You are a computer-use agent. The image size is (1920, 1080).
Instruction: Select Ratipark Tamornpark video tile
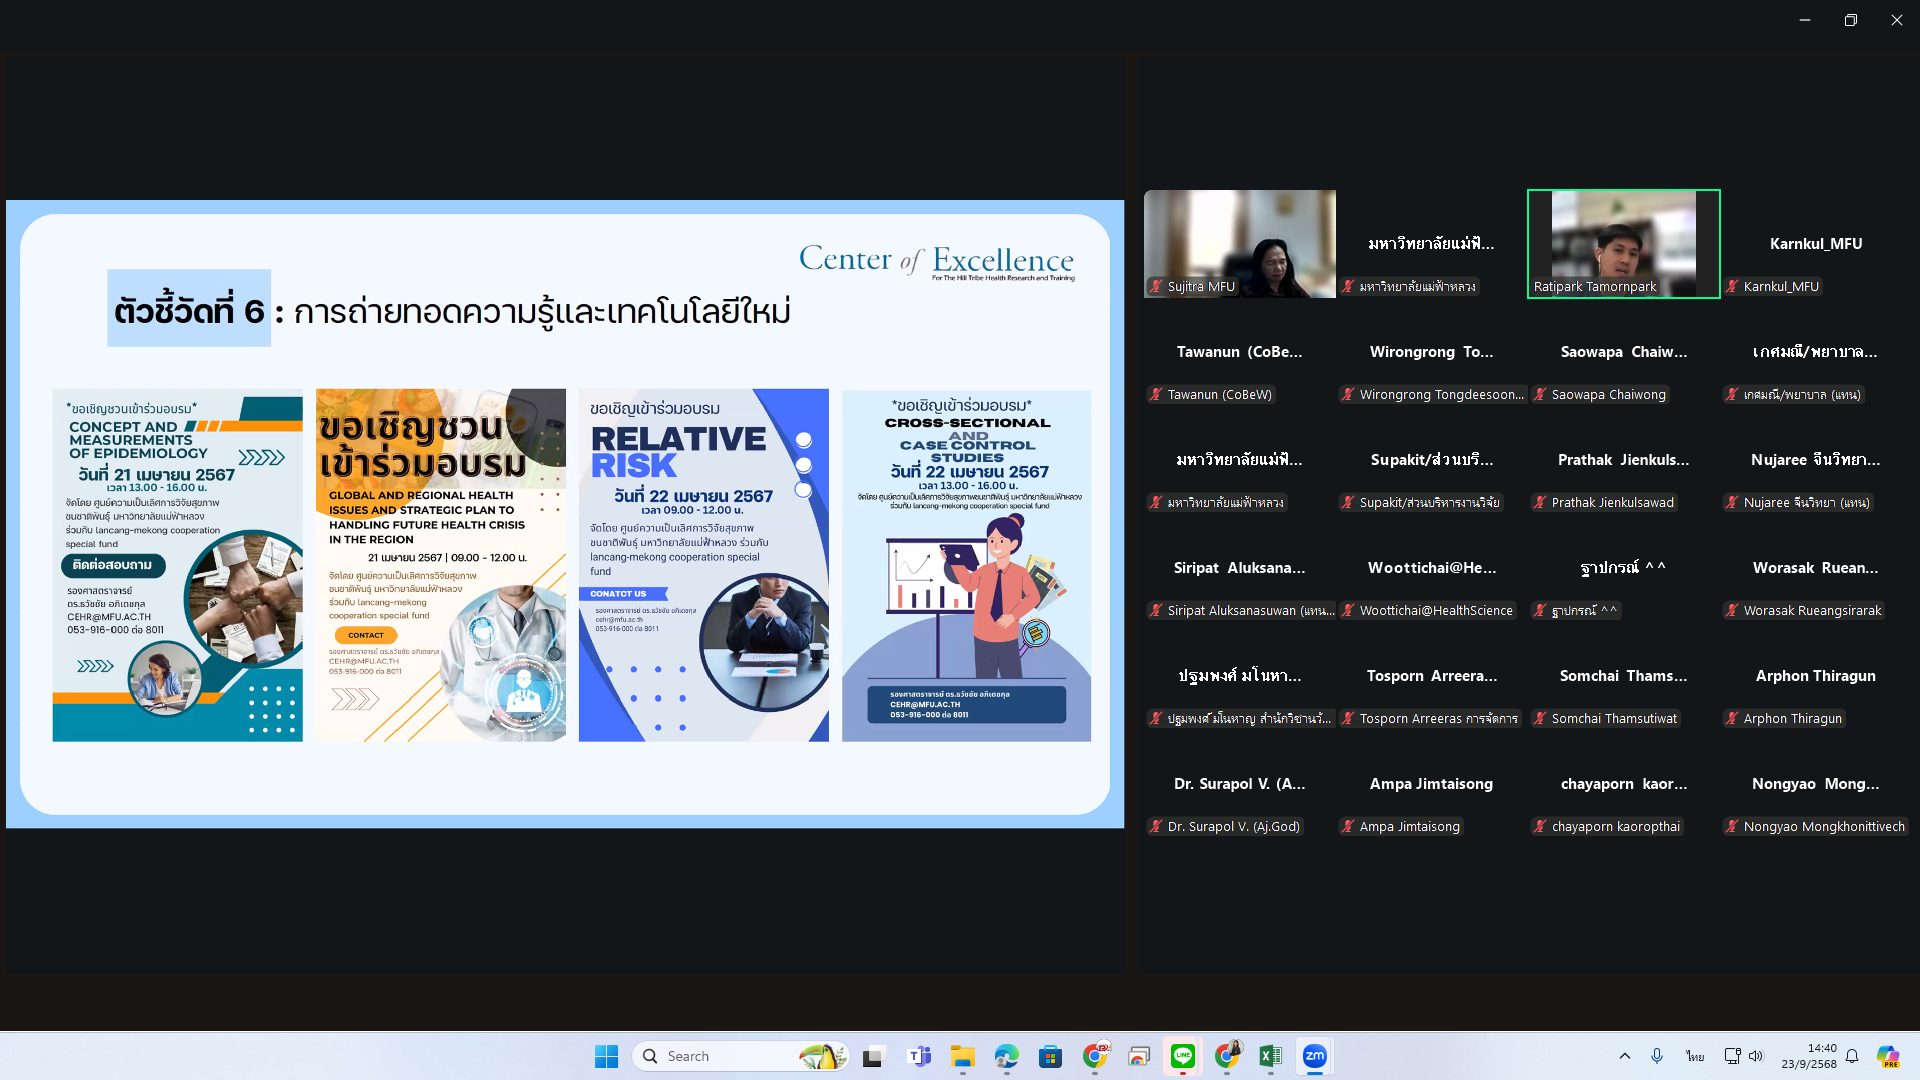click(1623, 243)
